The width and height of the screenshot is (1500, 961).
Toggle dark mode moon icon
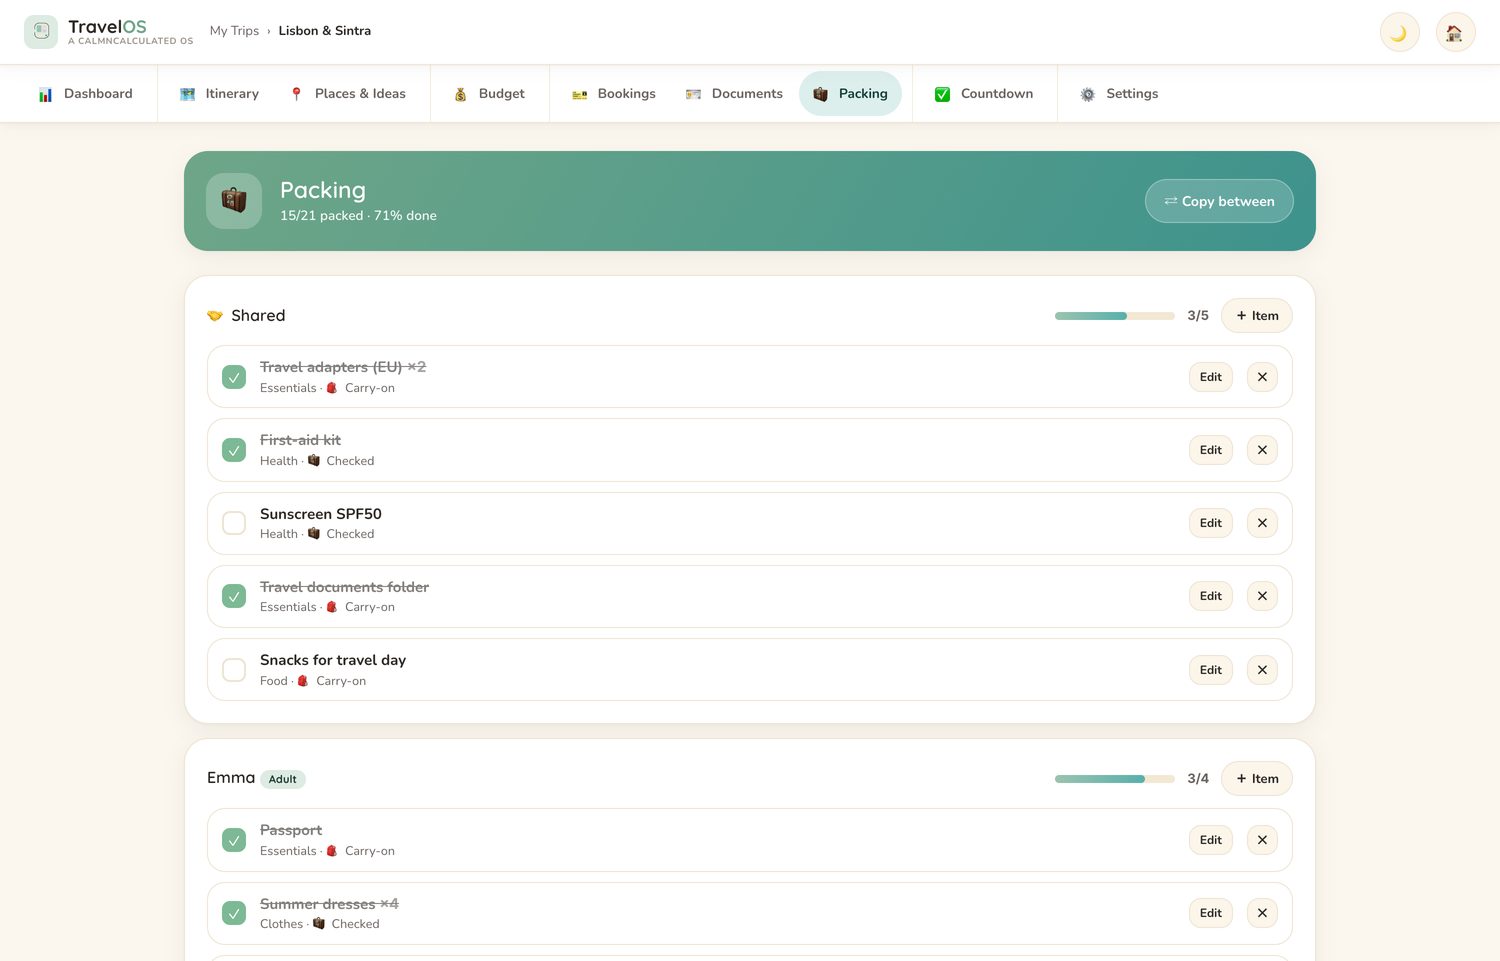1399,32
